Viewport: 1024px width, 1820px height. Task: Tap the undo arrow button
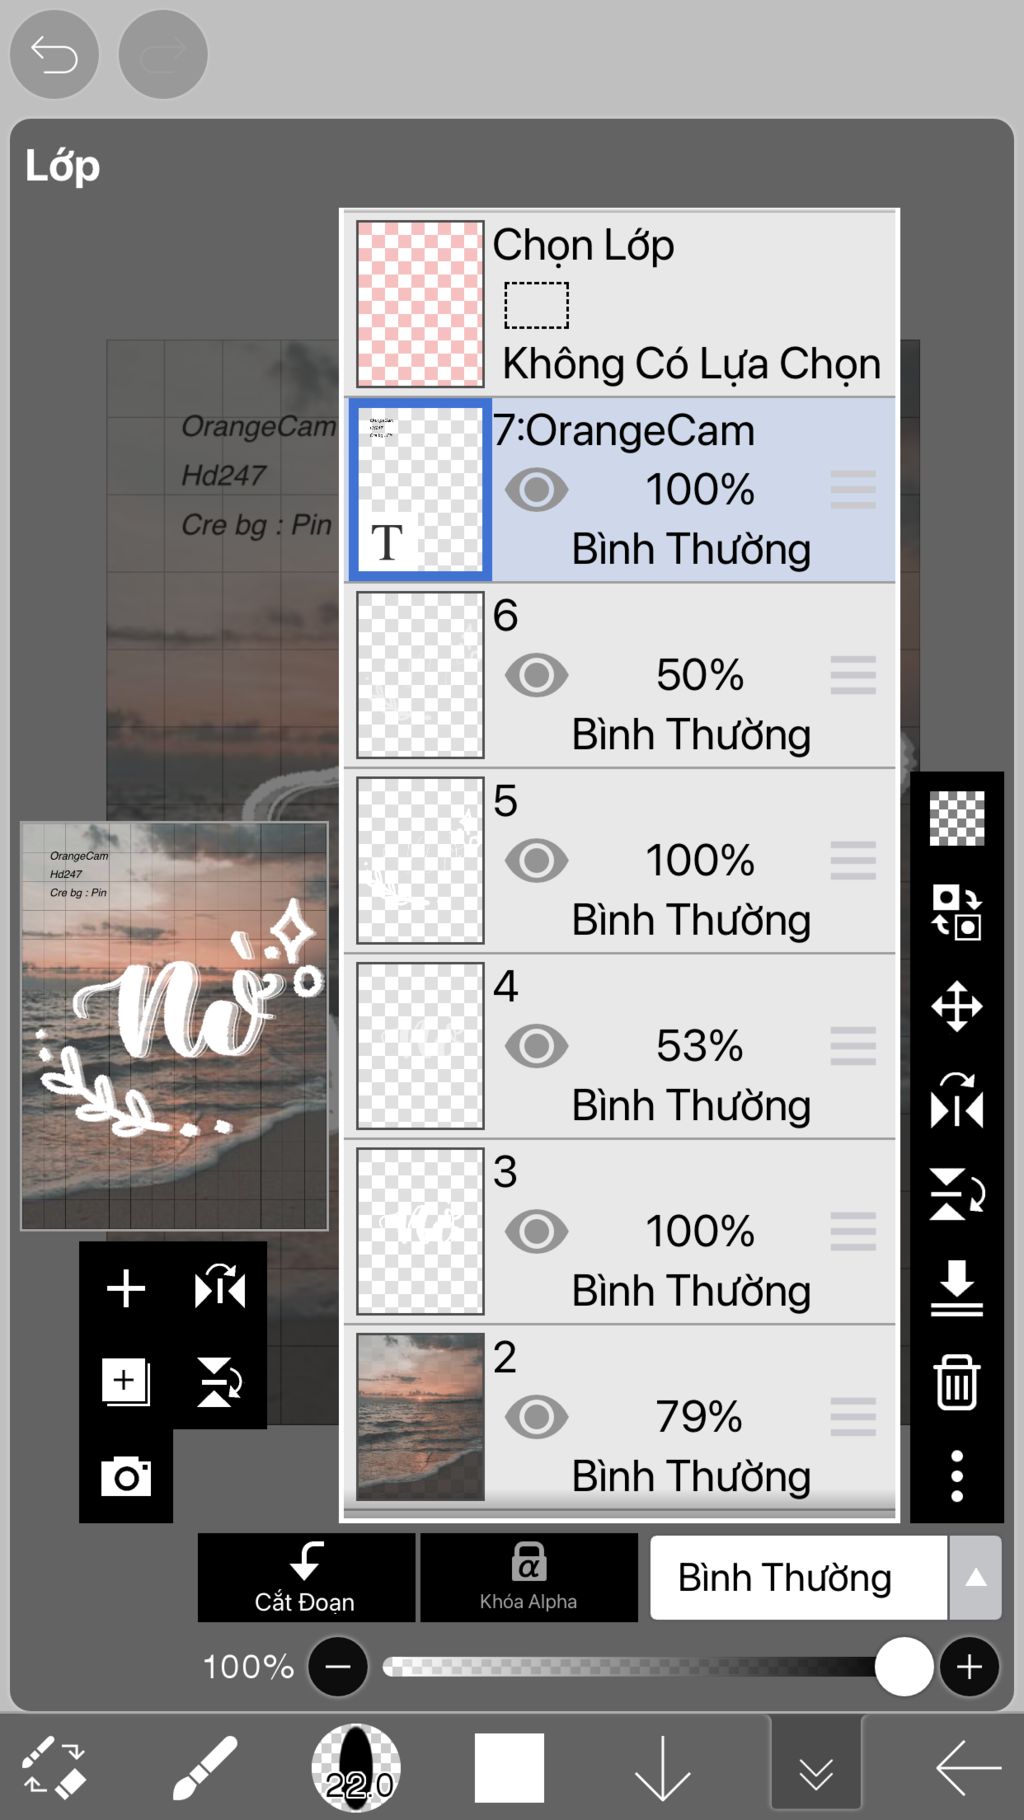pyautogui.click(x=54, y=54)
